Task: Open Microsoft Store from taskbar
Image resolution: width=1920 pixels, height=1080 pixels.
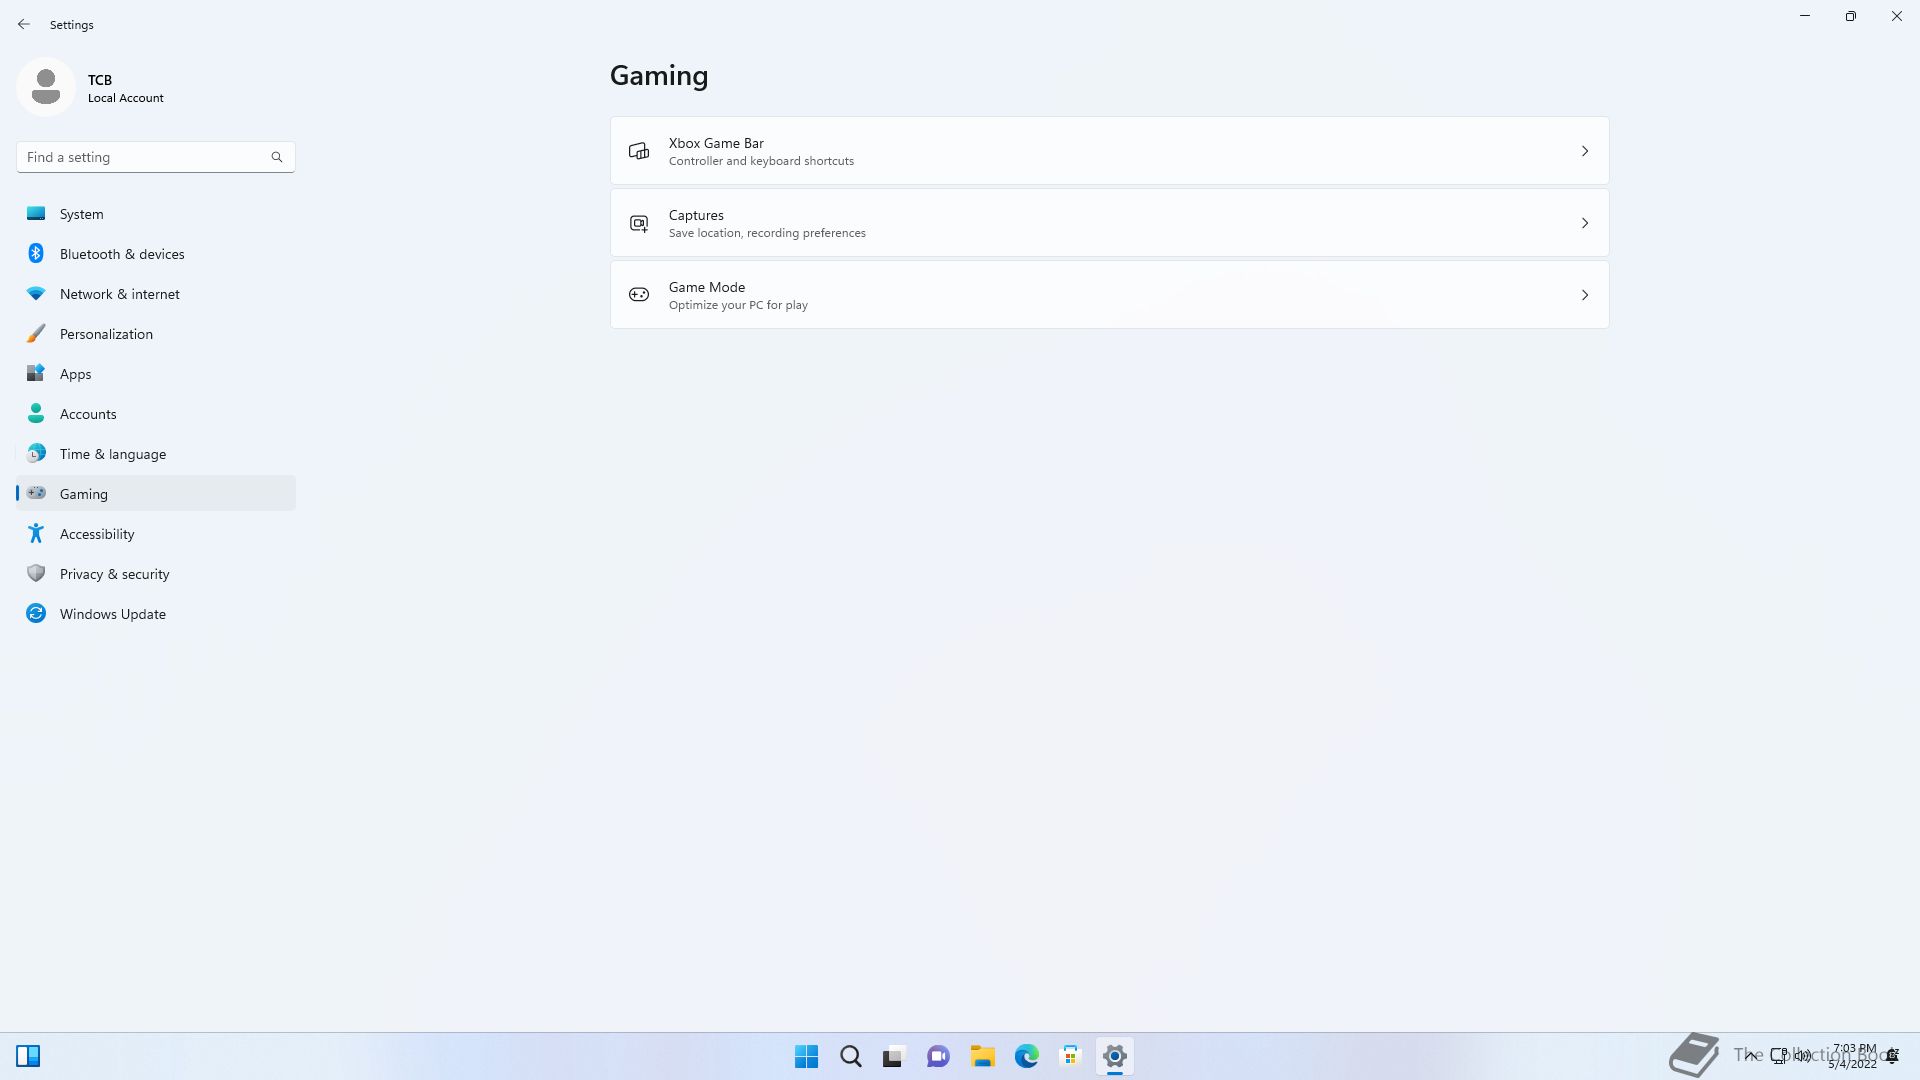Action: point(1071,1056)
